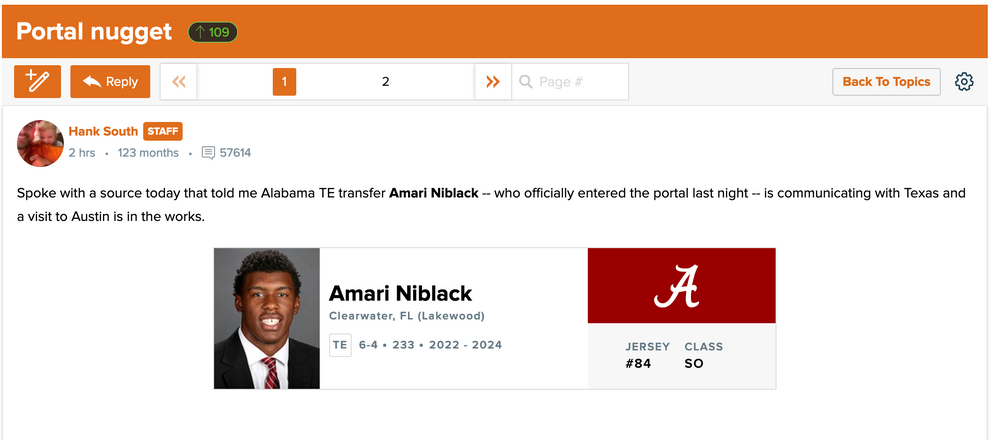Click the TE position tag

coord(340,345)
